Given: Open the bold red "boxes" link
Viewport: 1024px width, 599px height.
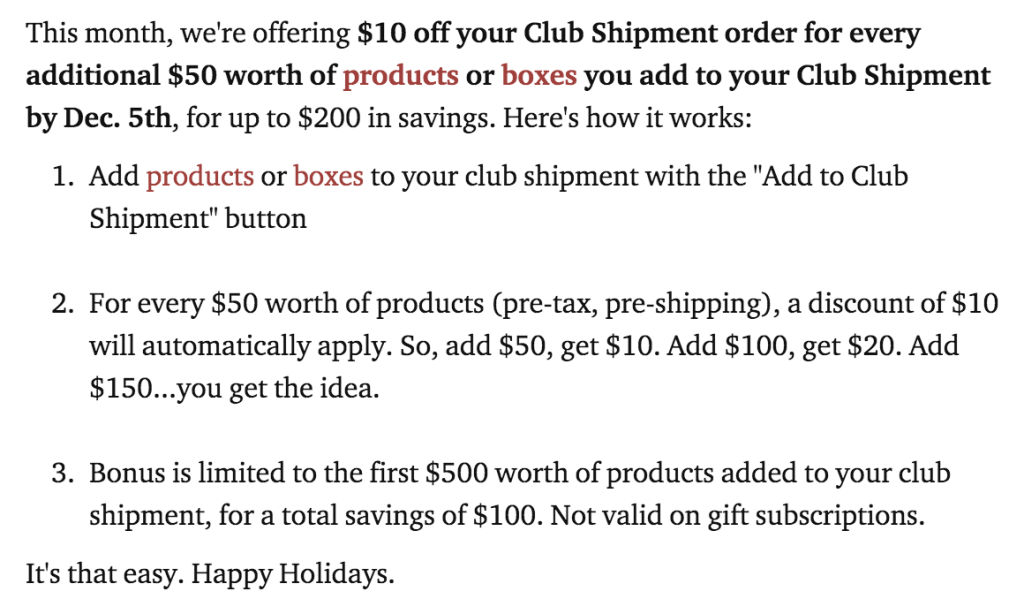Looking at the screenshot, I should click(x=539, y=75).
